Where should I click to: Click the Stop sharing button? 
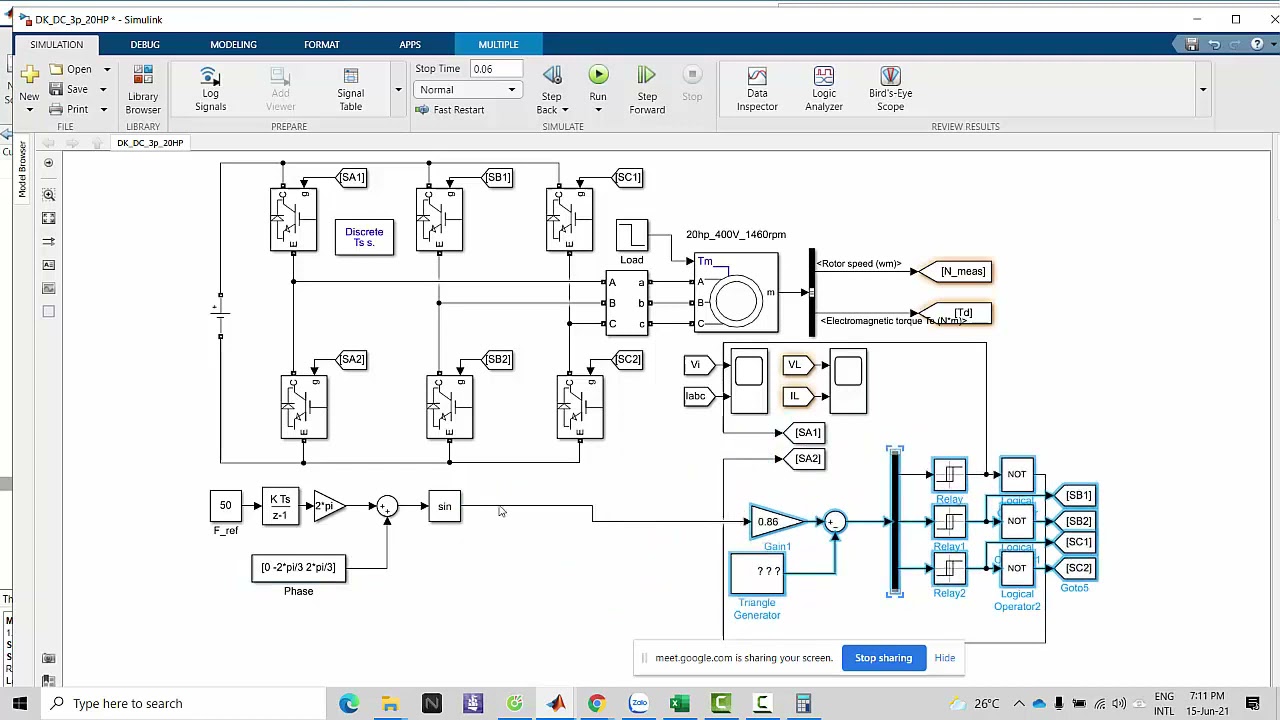click(x=883, y=658)
